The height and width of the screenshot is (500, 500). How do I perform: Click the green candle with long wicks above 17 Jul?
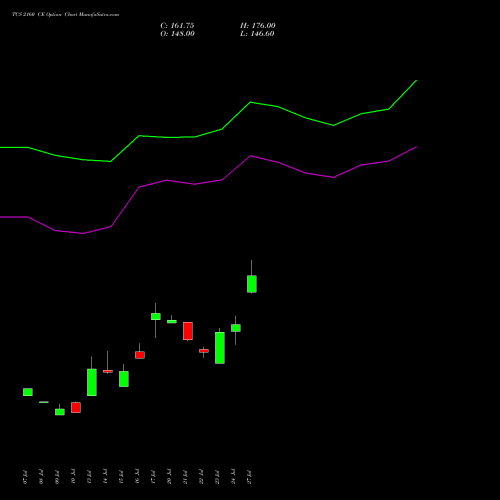156,316
